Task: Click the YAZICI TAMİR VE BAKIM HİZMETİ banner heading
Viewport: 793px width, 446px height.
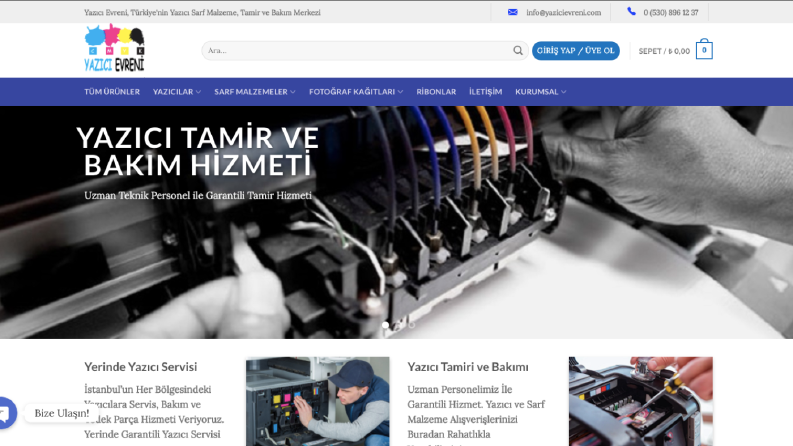Action: (x=198, y=151)
